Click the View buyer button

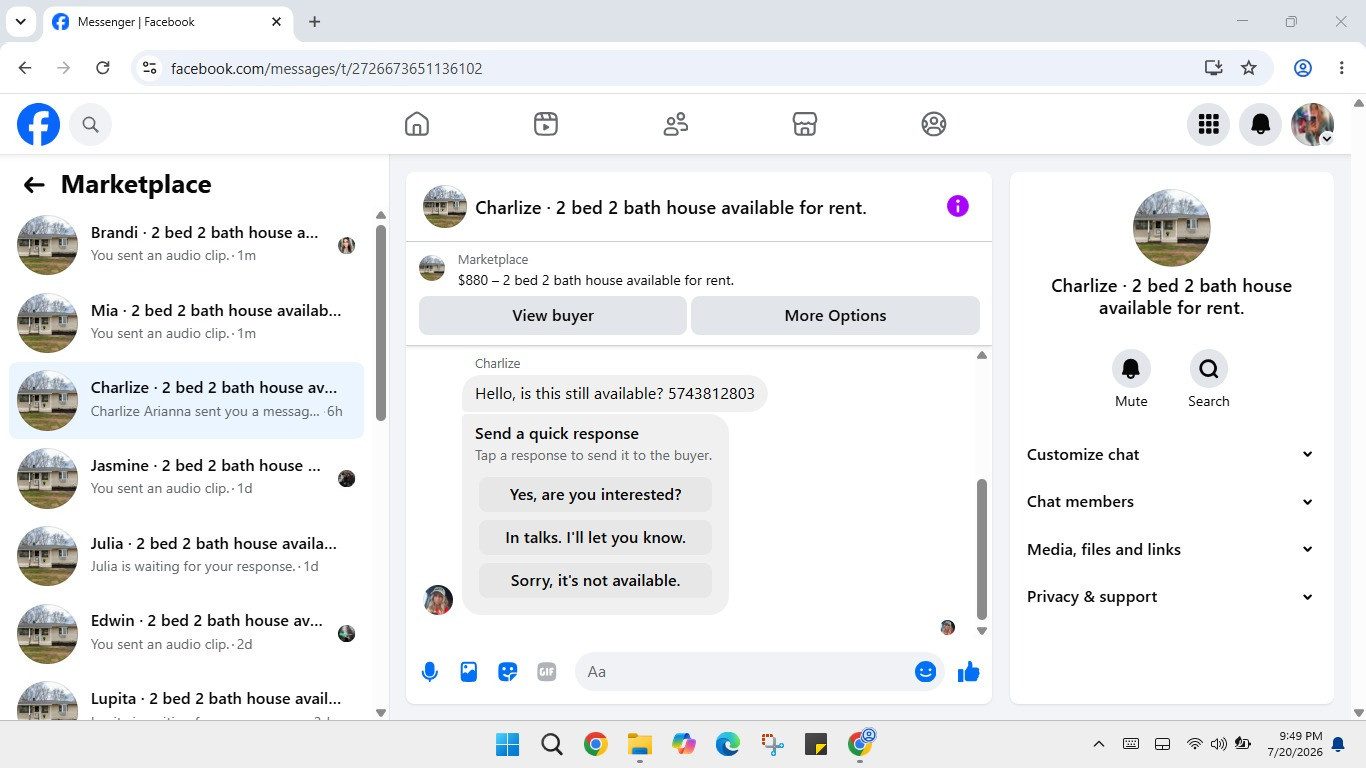click(553, 316)
